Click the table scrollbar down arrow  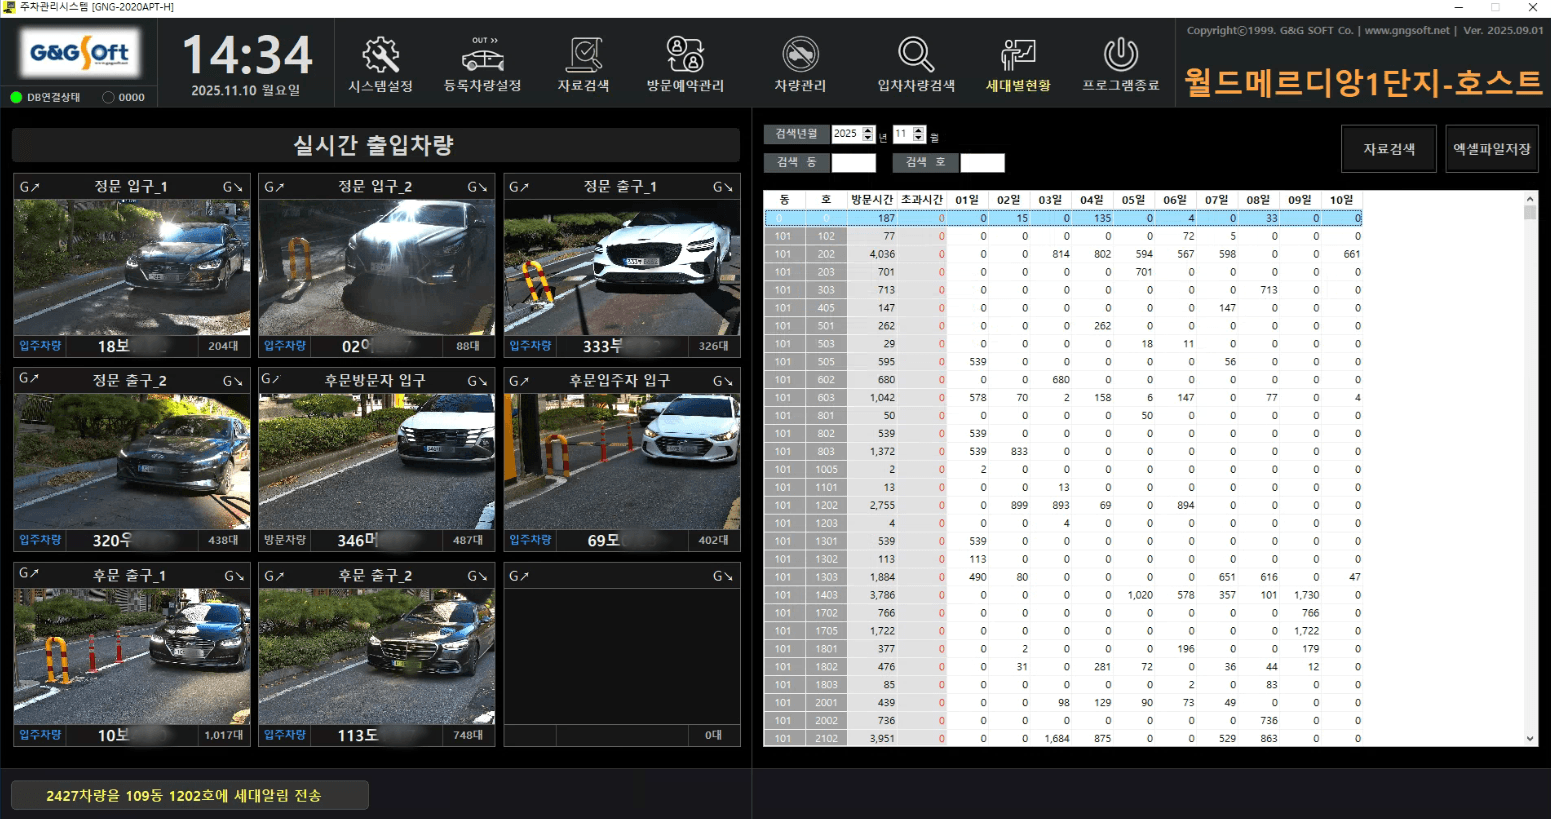tap(1530, 738)
